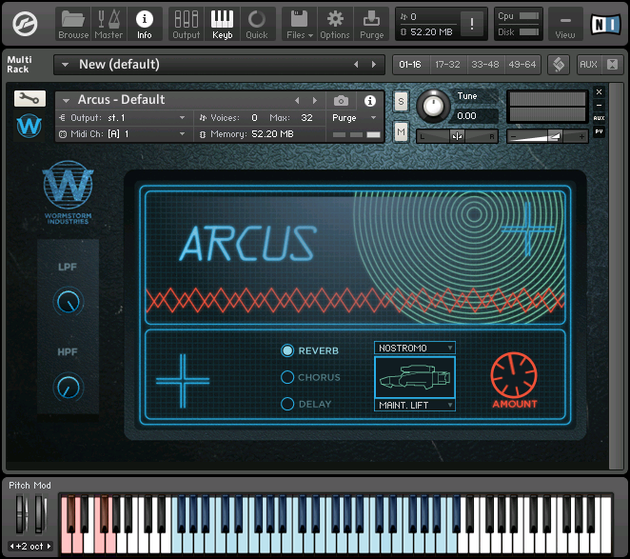Toggle the Info pane
Image resolution: width=630 pixels, height=559 pixels.
point(144,24)
